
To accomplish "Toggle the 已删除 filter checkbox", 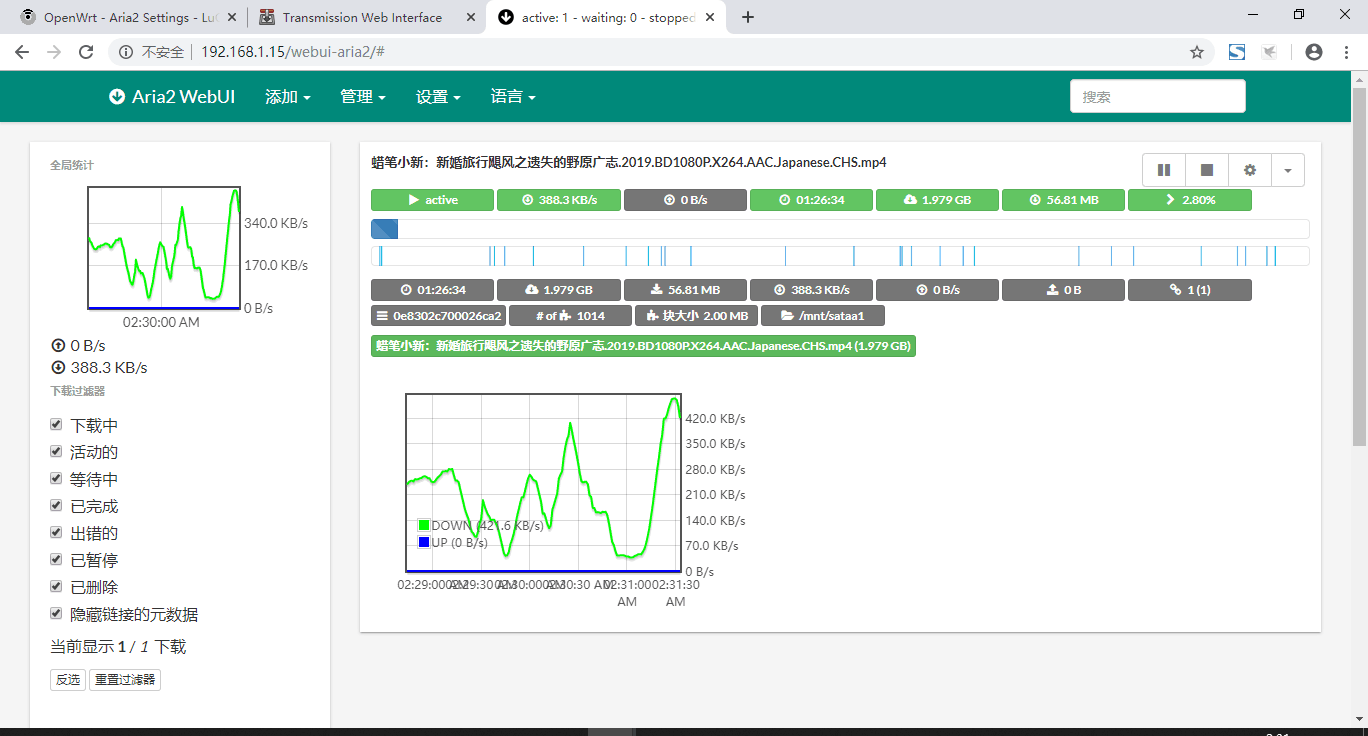I will pos(57,587).
